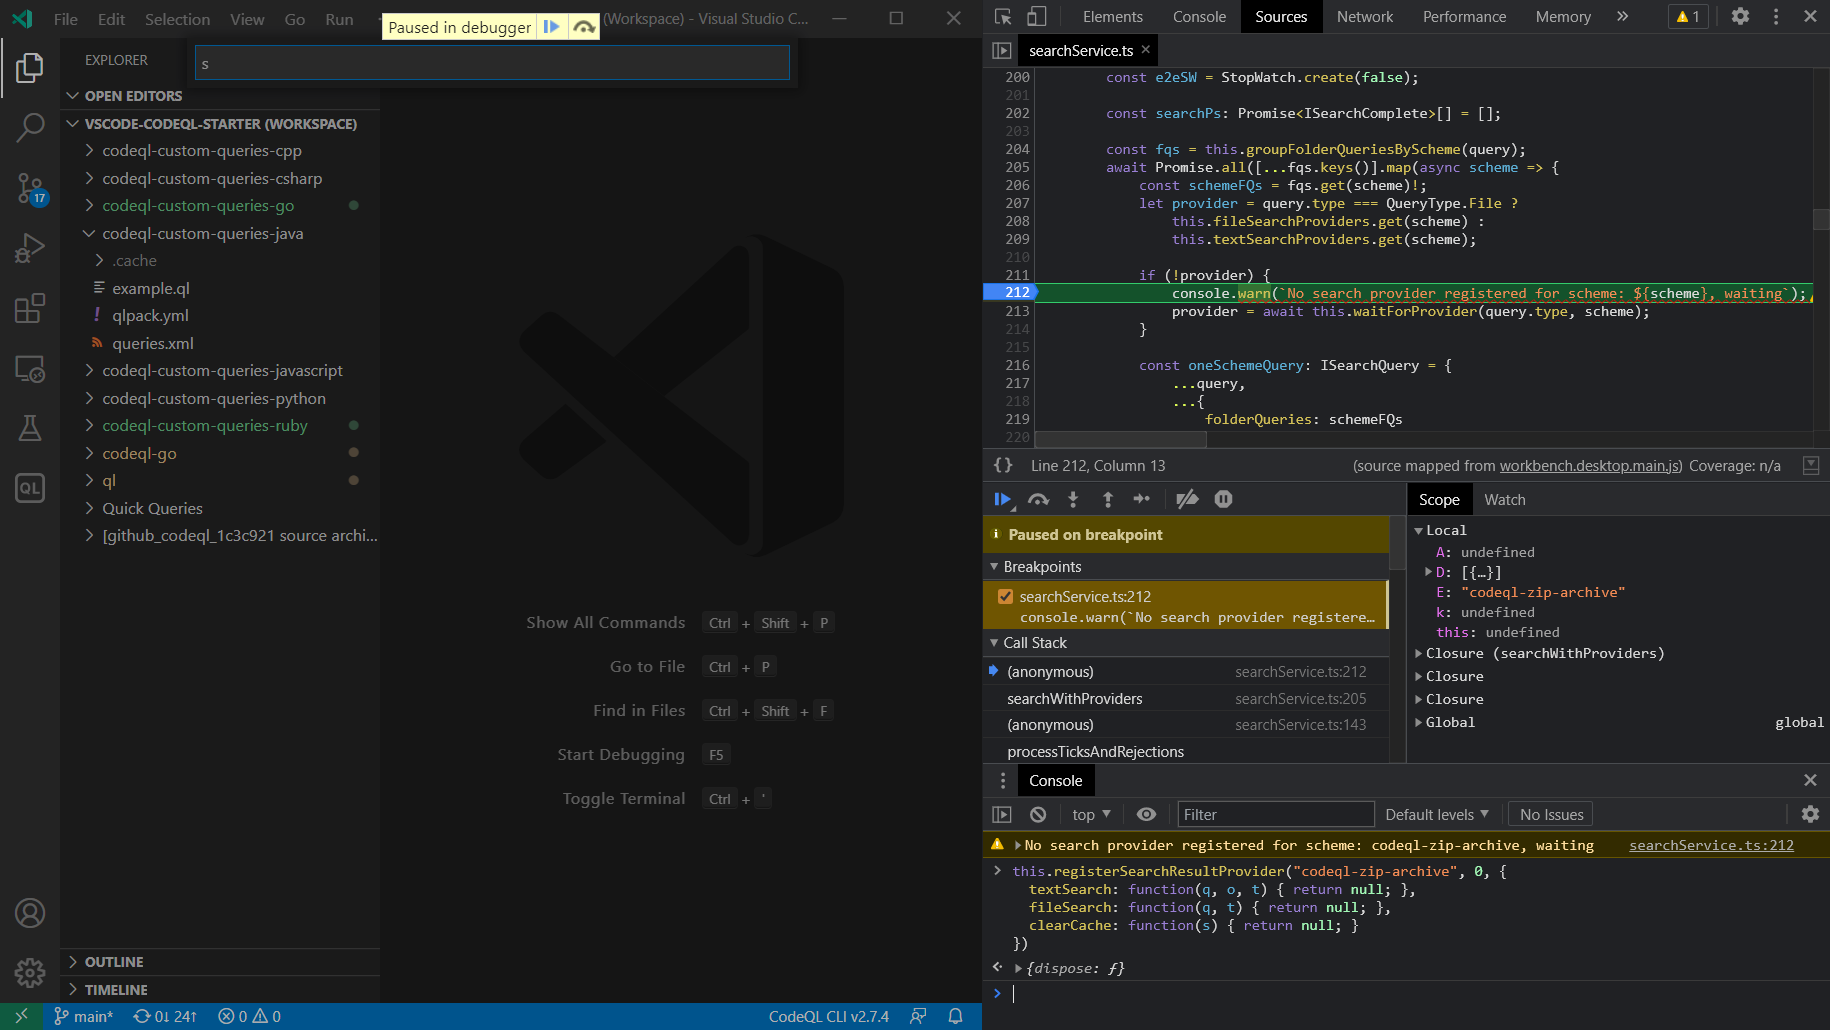
Task: Open the Search view in the activity bar
Action: (x=30, y=128)
